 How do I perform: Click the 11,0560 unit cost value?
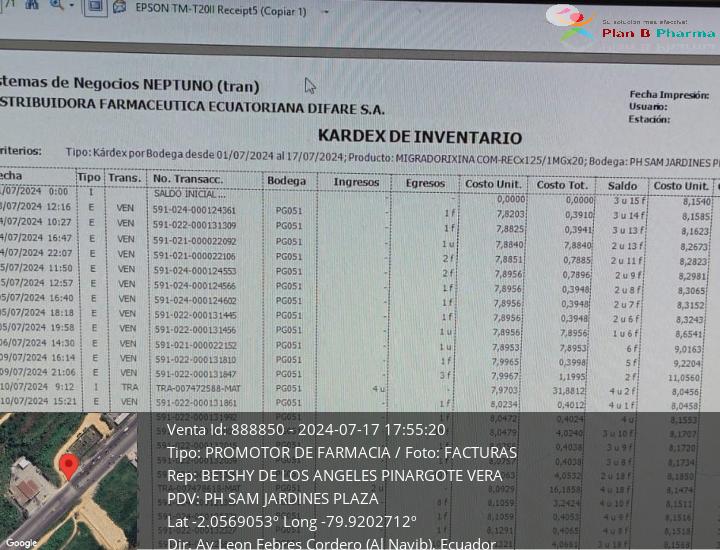point(684,378)
